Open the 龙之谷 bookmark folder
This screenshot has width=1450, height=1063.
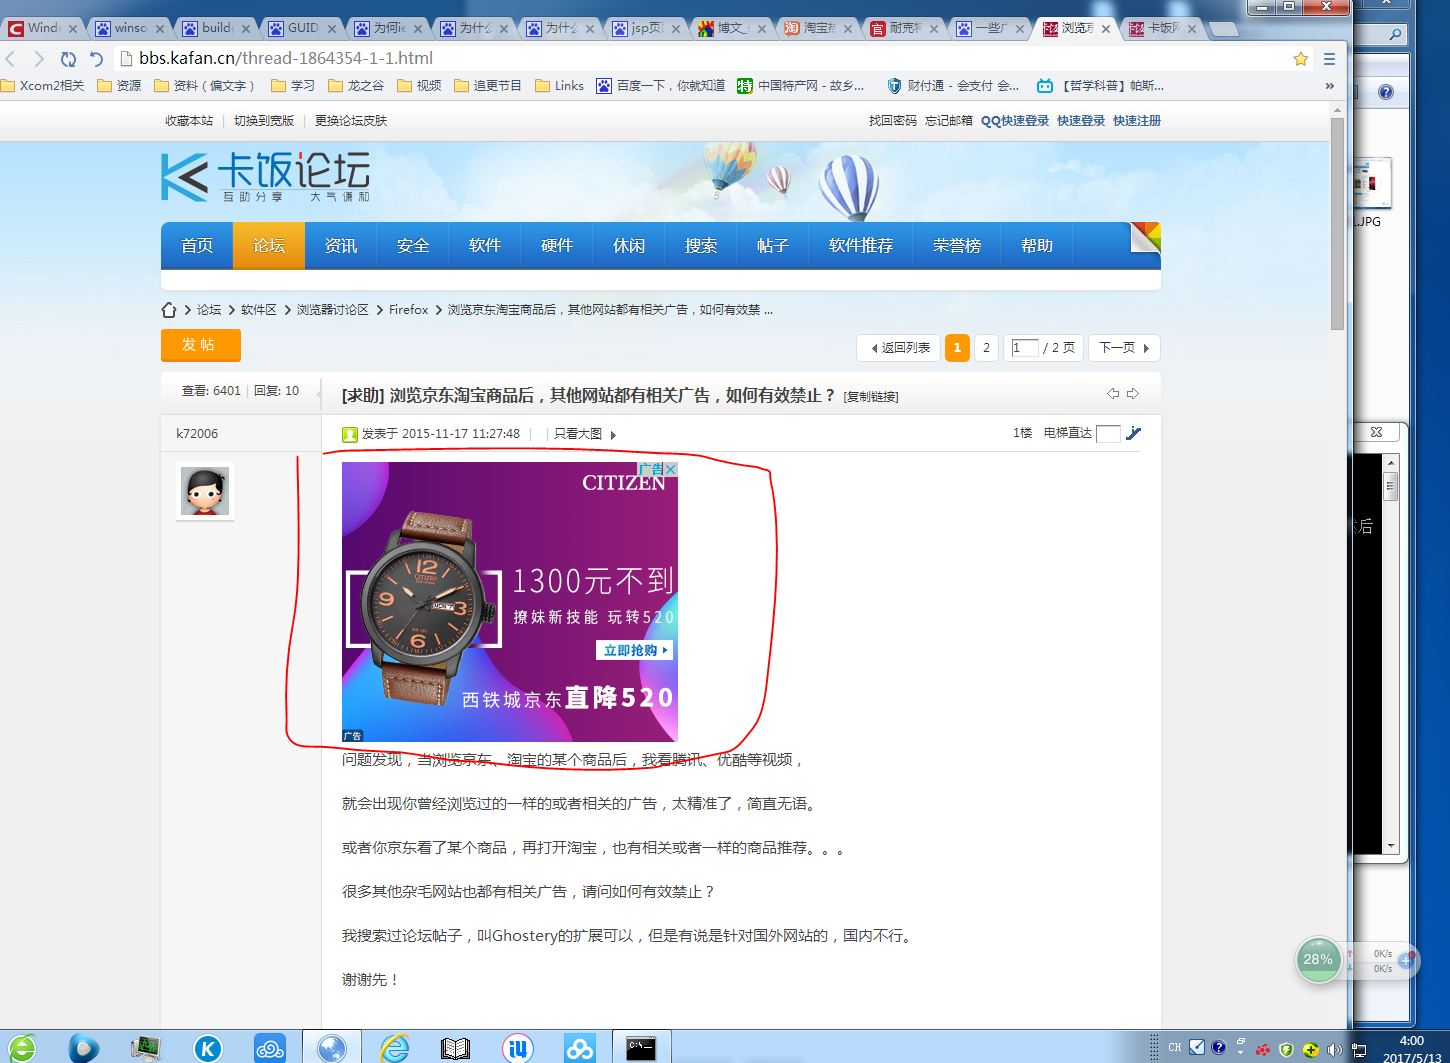click(357, 86)
